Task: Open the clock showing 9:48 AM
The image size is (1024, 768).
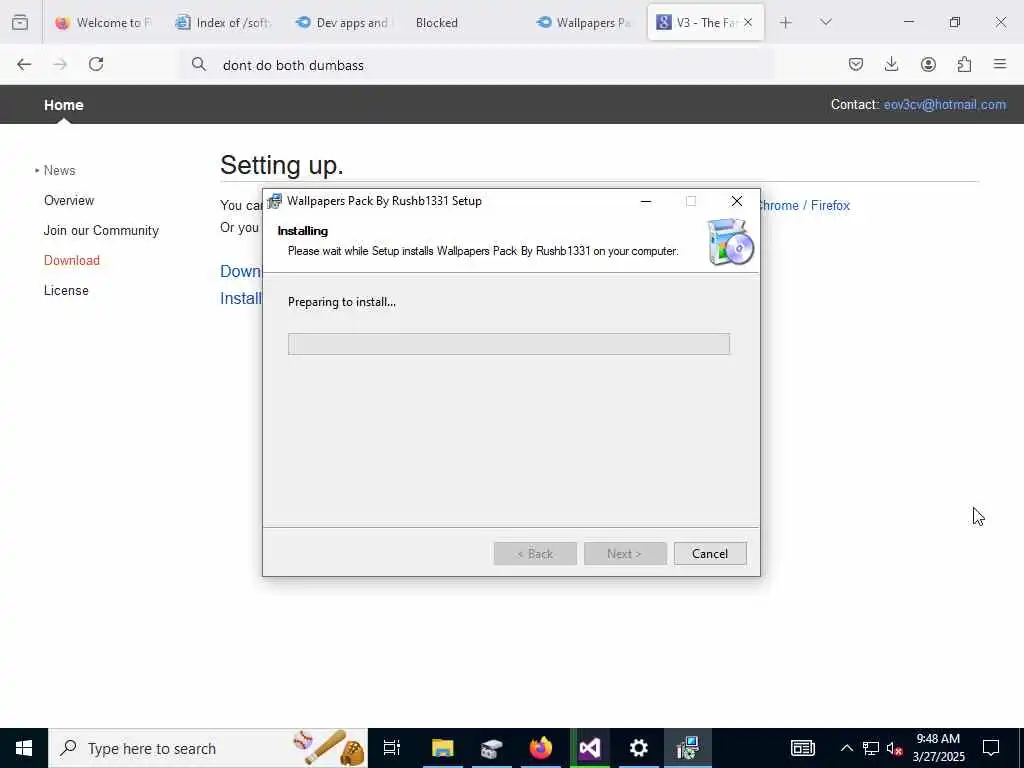Action: click(x=938, y=748)
